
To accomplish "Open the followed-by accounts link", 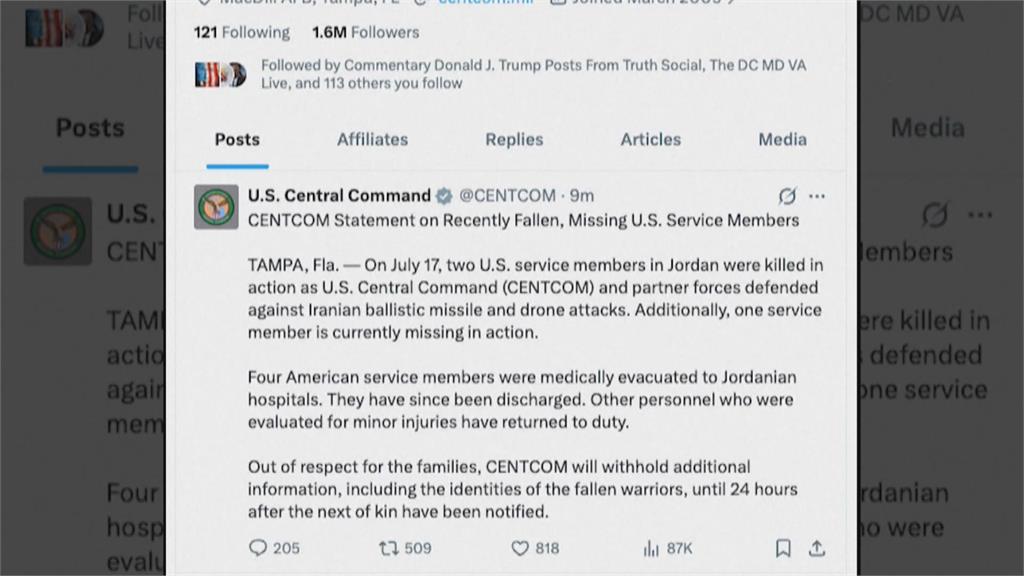I will tap(534, 74).
